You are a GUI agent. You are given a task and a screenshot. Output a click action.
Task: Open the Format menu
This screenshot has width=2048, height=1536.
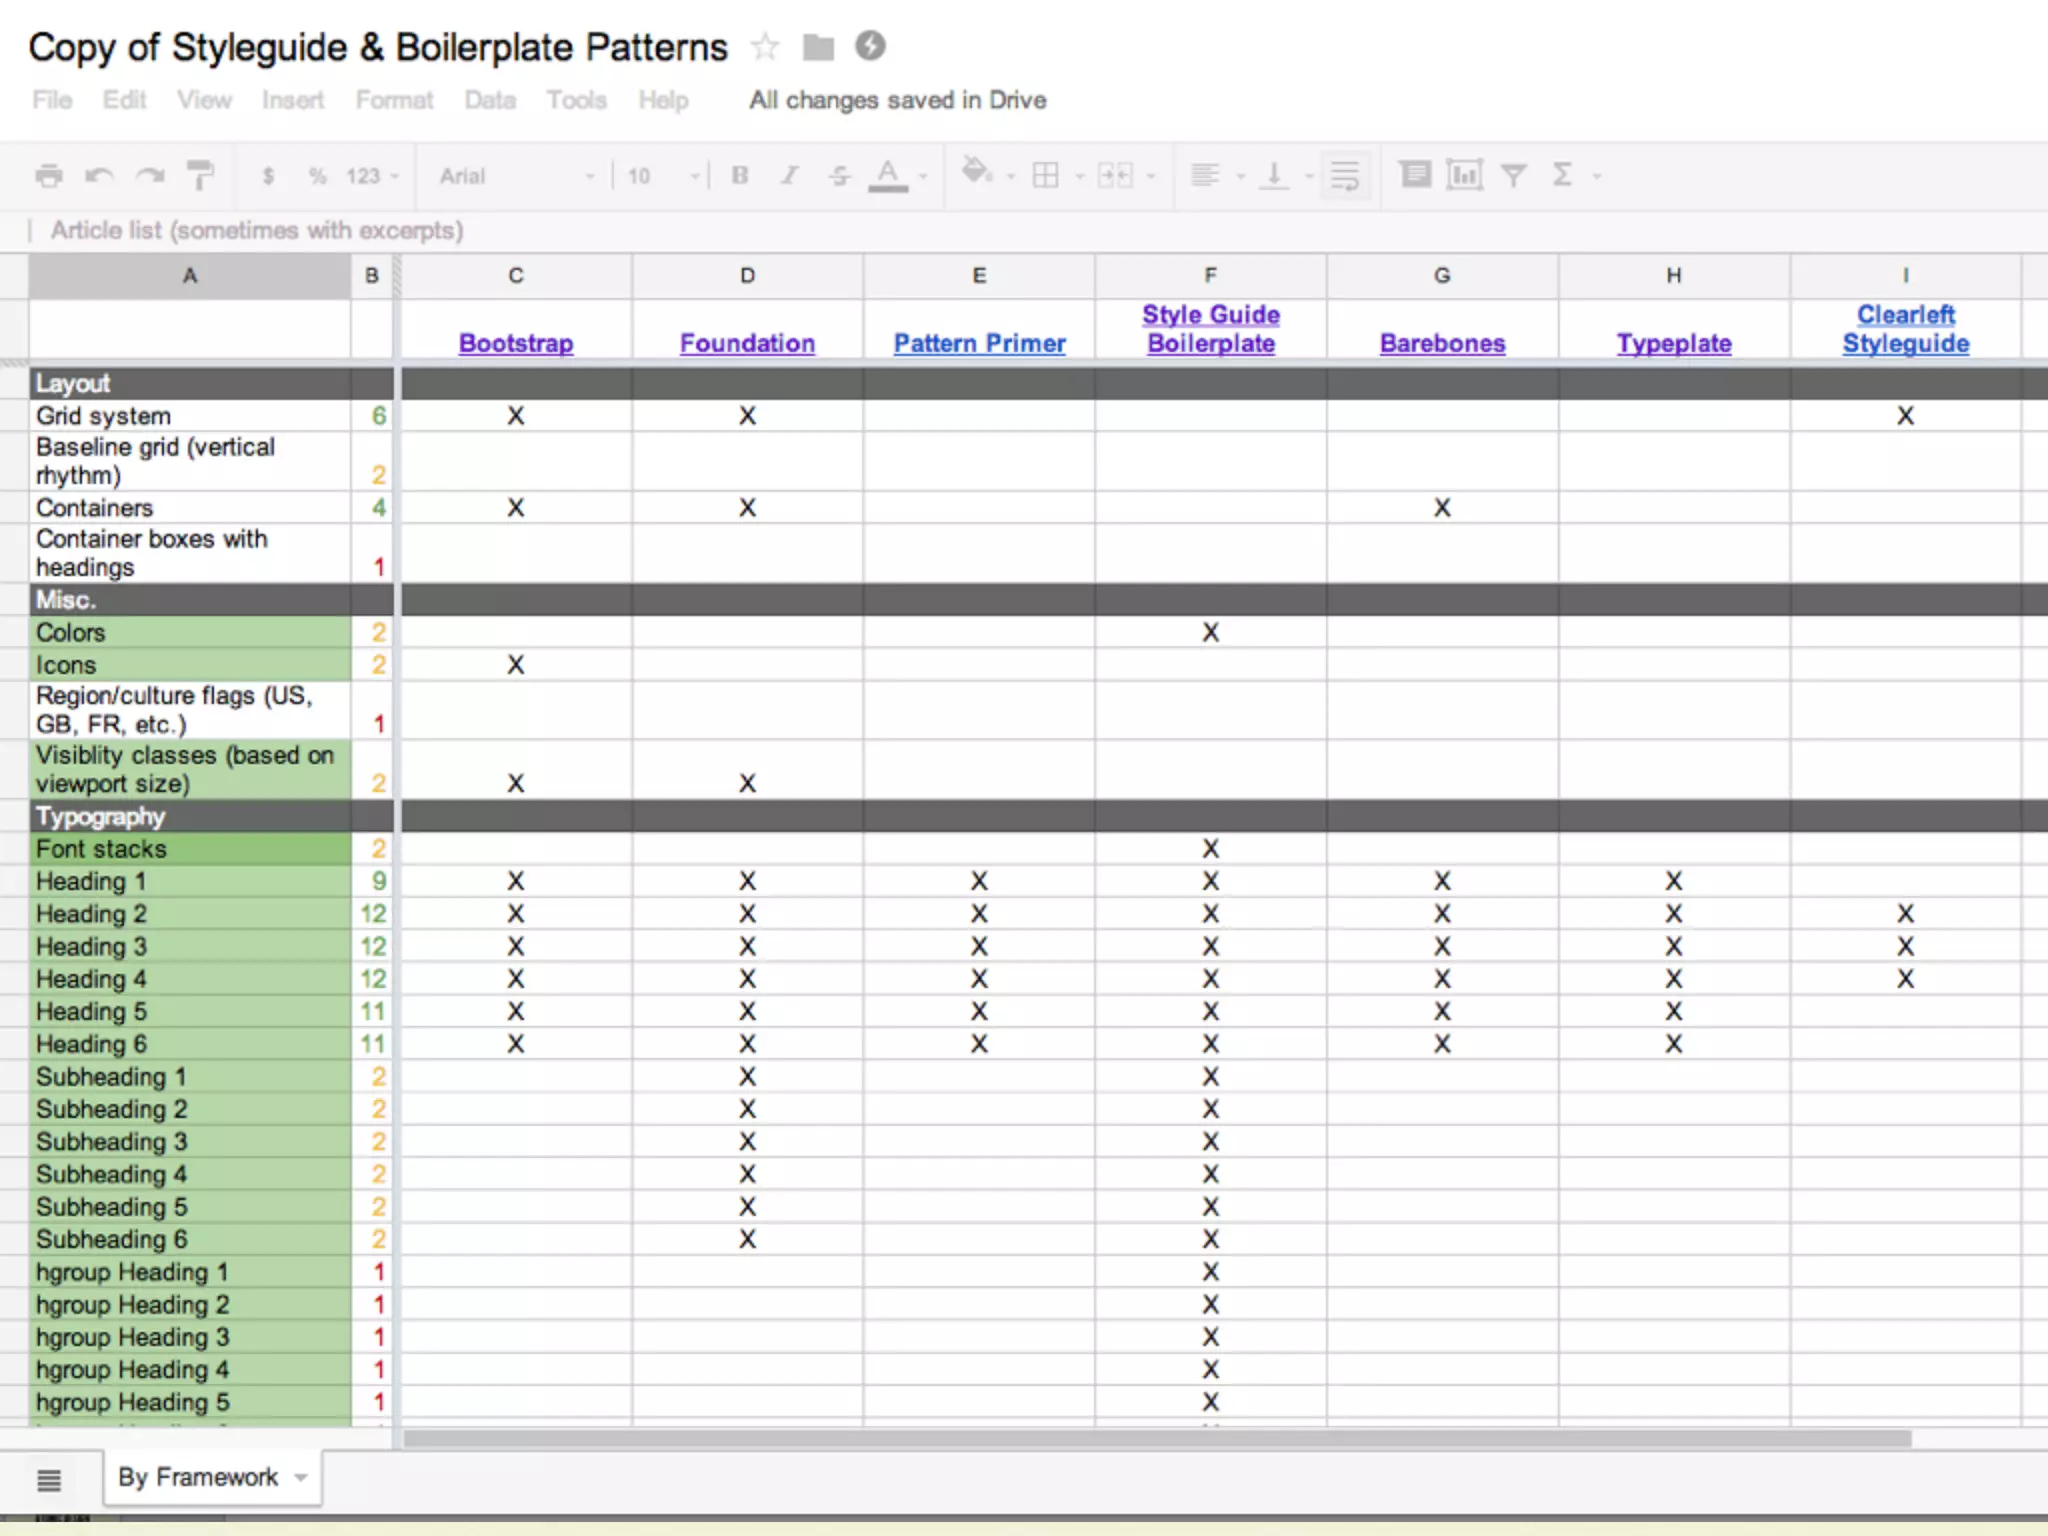click(394, 100)
